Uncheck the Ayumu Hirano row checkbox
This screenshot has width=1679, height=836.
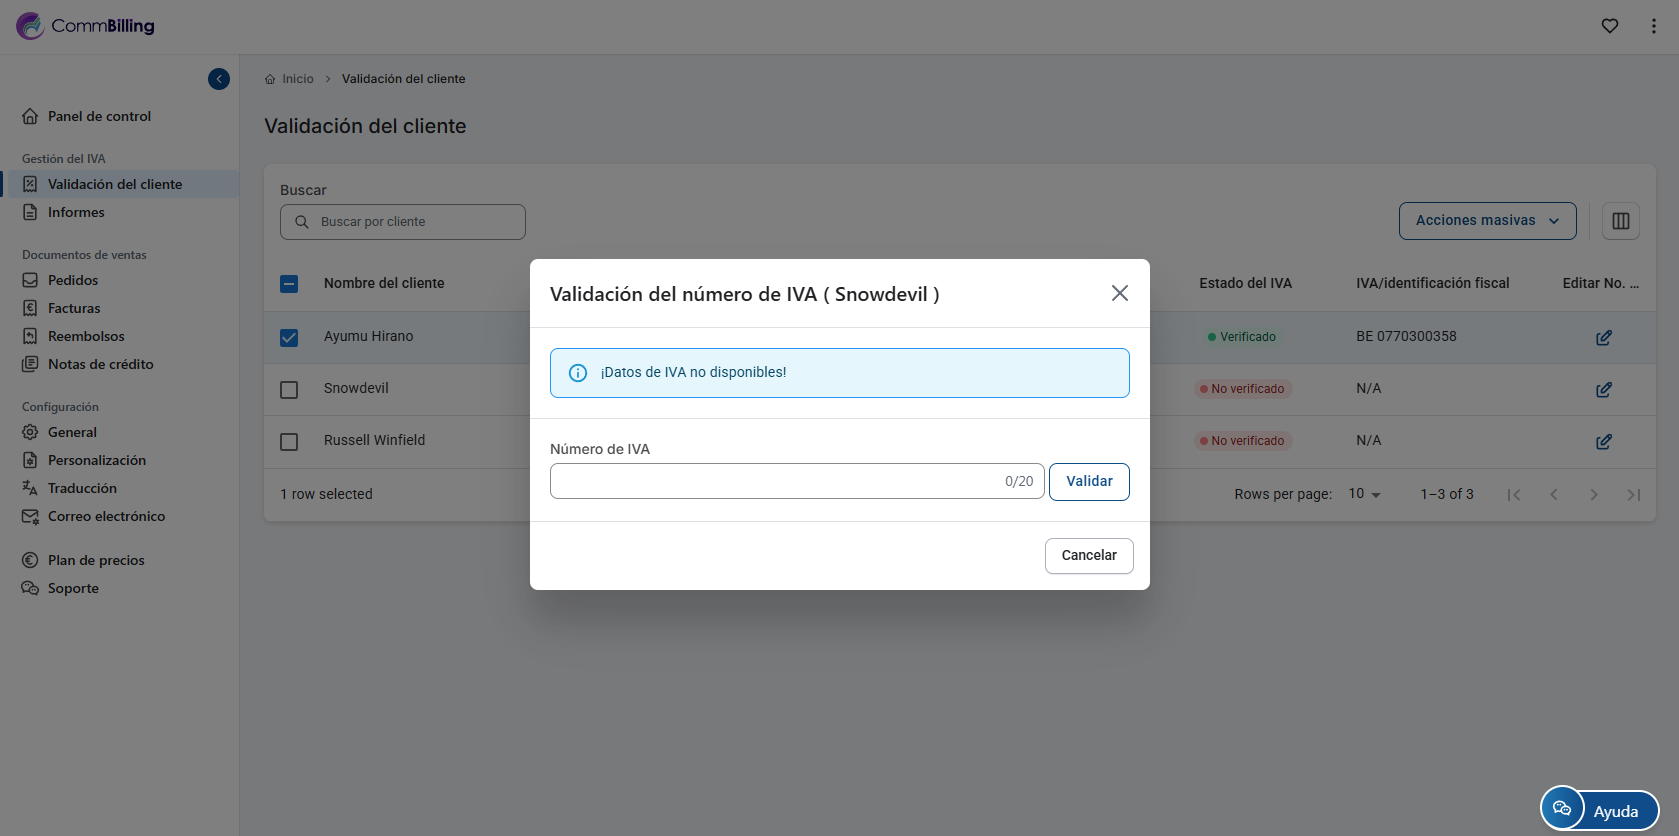[x=289, y=338]
